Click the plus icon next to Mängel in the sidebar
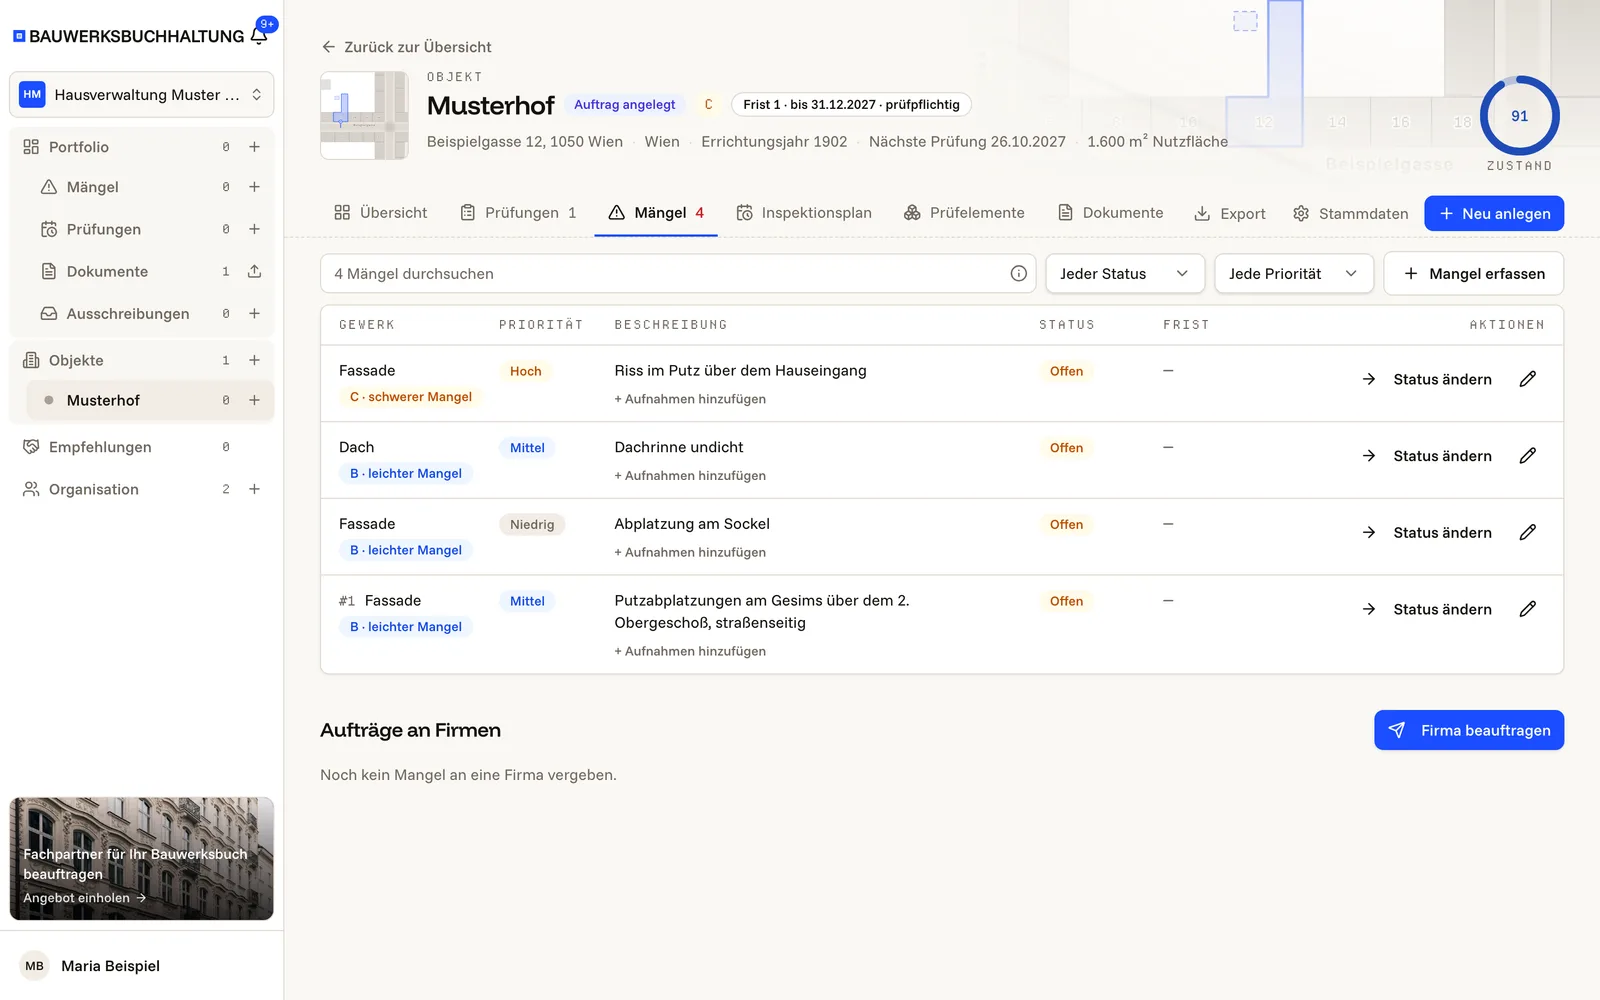1600x1000 pixels. pyautogui.click(x=254, y=187)
